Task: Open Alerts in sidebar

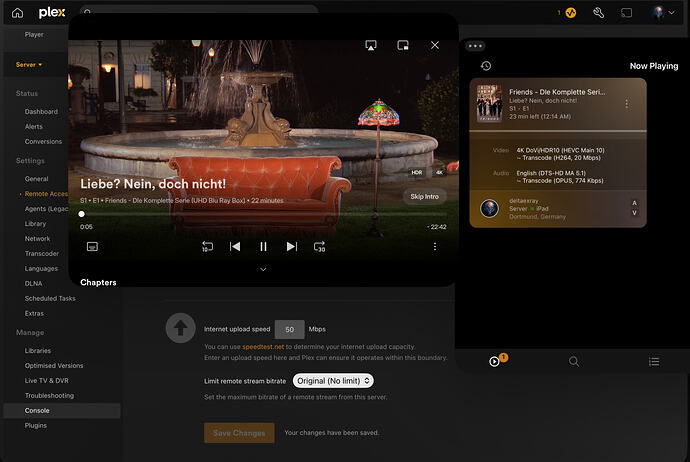Action: tap(33, 127)
